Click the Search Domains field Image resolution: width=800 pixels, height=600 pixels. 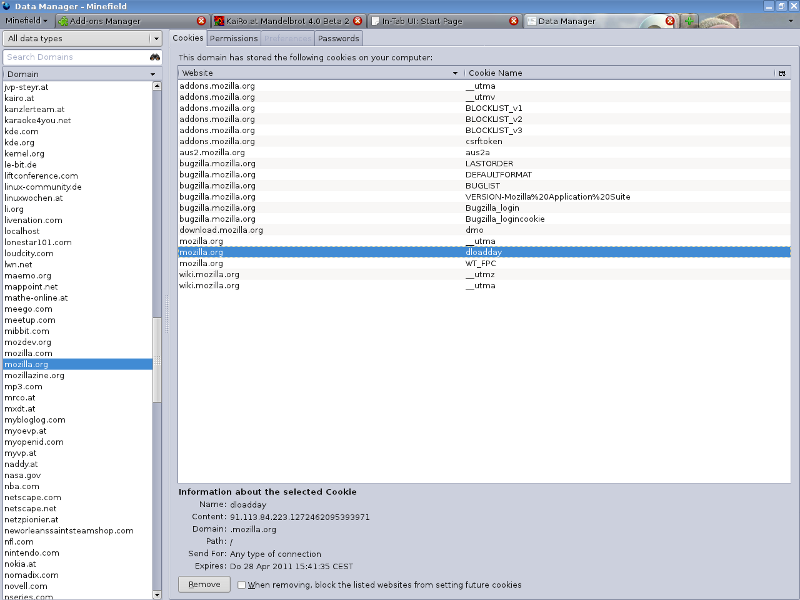pyautogui.click(x=70, y=59)
